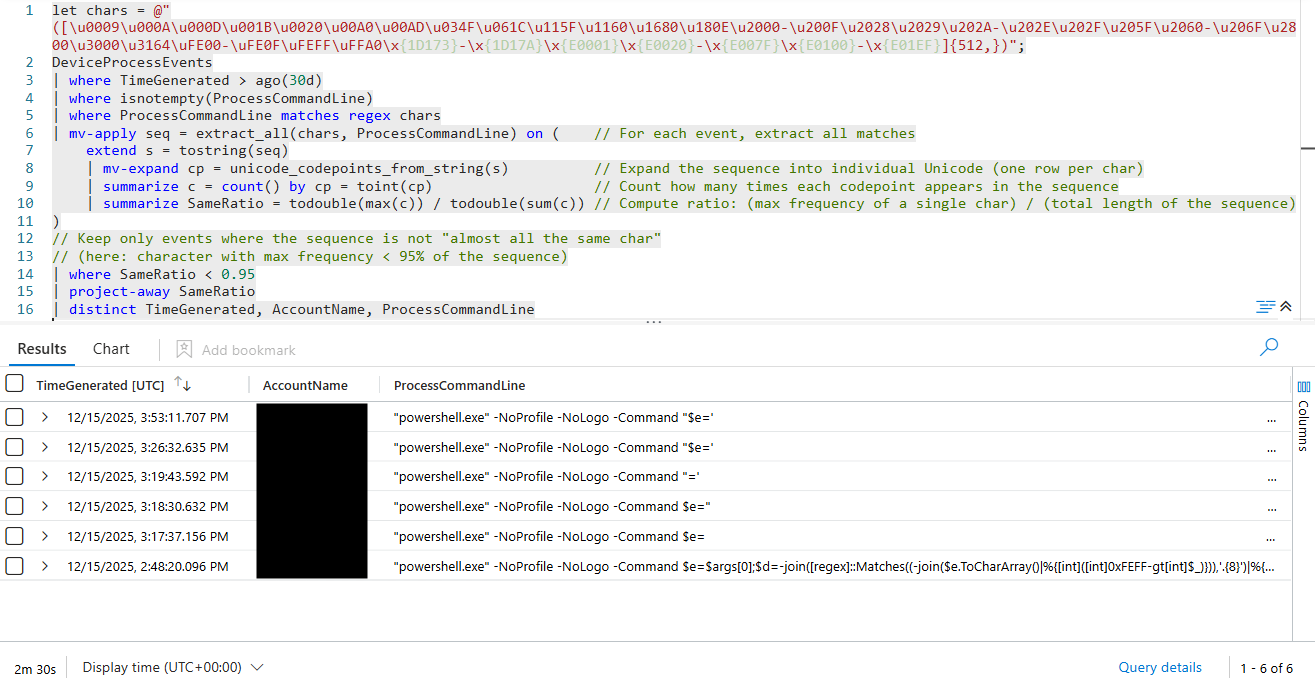Open the Columns panel icon
Viewport: 1315px width, 682px height.
pos(1303,387)
